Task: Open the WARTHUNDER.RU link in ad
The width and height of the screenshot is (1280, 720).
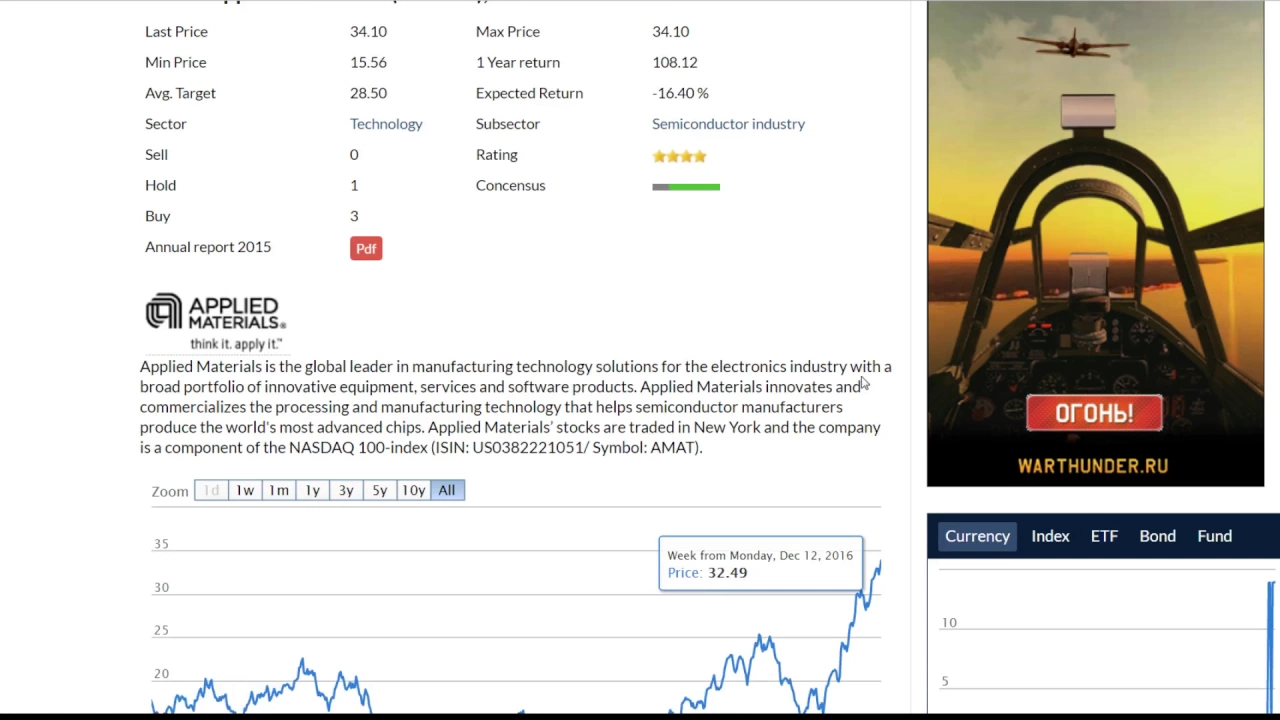Action: point(1093,466)
